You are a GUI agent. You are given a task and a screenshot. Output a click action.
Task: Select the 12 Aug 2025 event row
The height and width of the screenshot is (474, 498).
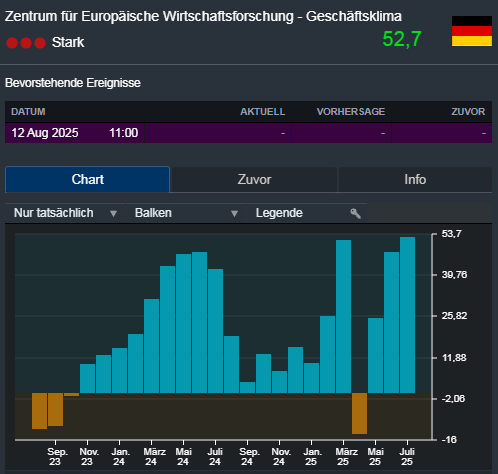point(248,133)
